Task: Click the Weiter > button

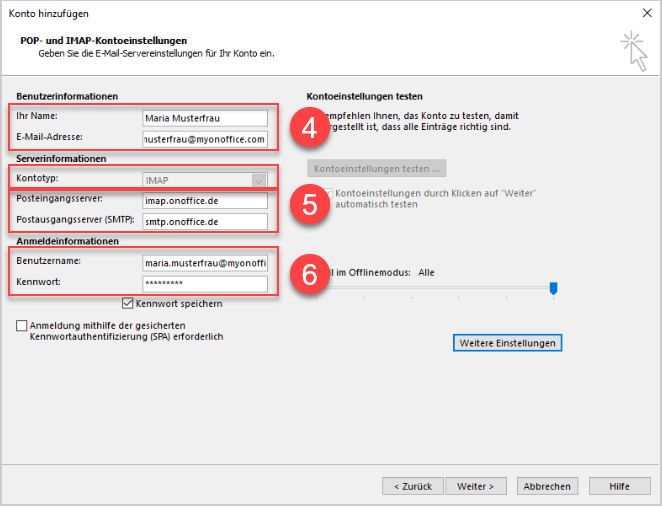Action: click(476, 486)
